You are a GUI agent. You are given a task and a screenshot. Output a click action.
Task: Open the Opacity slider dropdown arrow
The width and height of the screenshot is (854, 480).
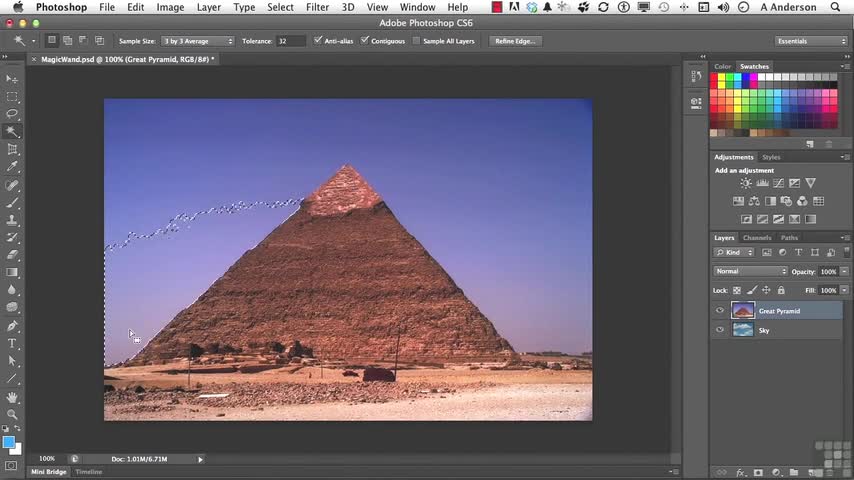[844, 271]
